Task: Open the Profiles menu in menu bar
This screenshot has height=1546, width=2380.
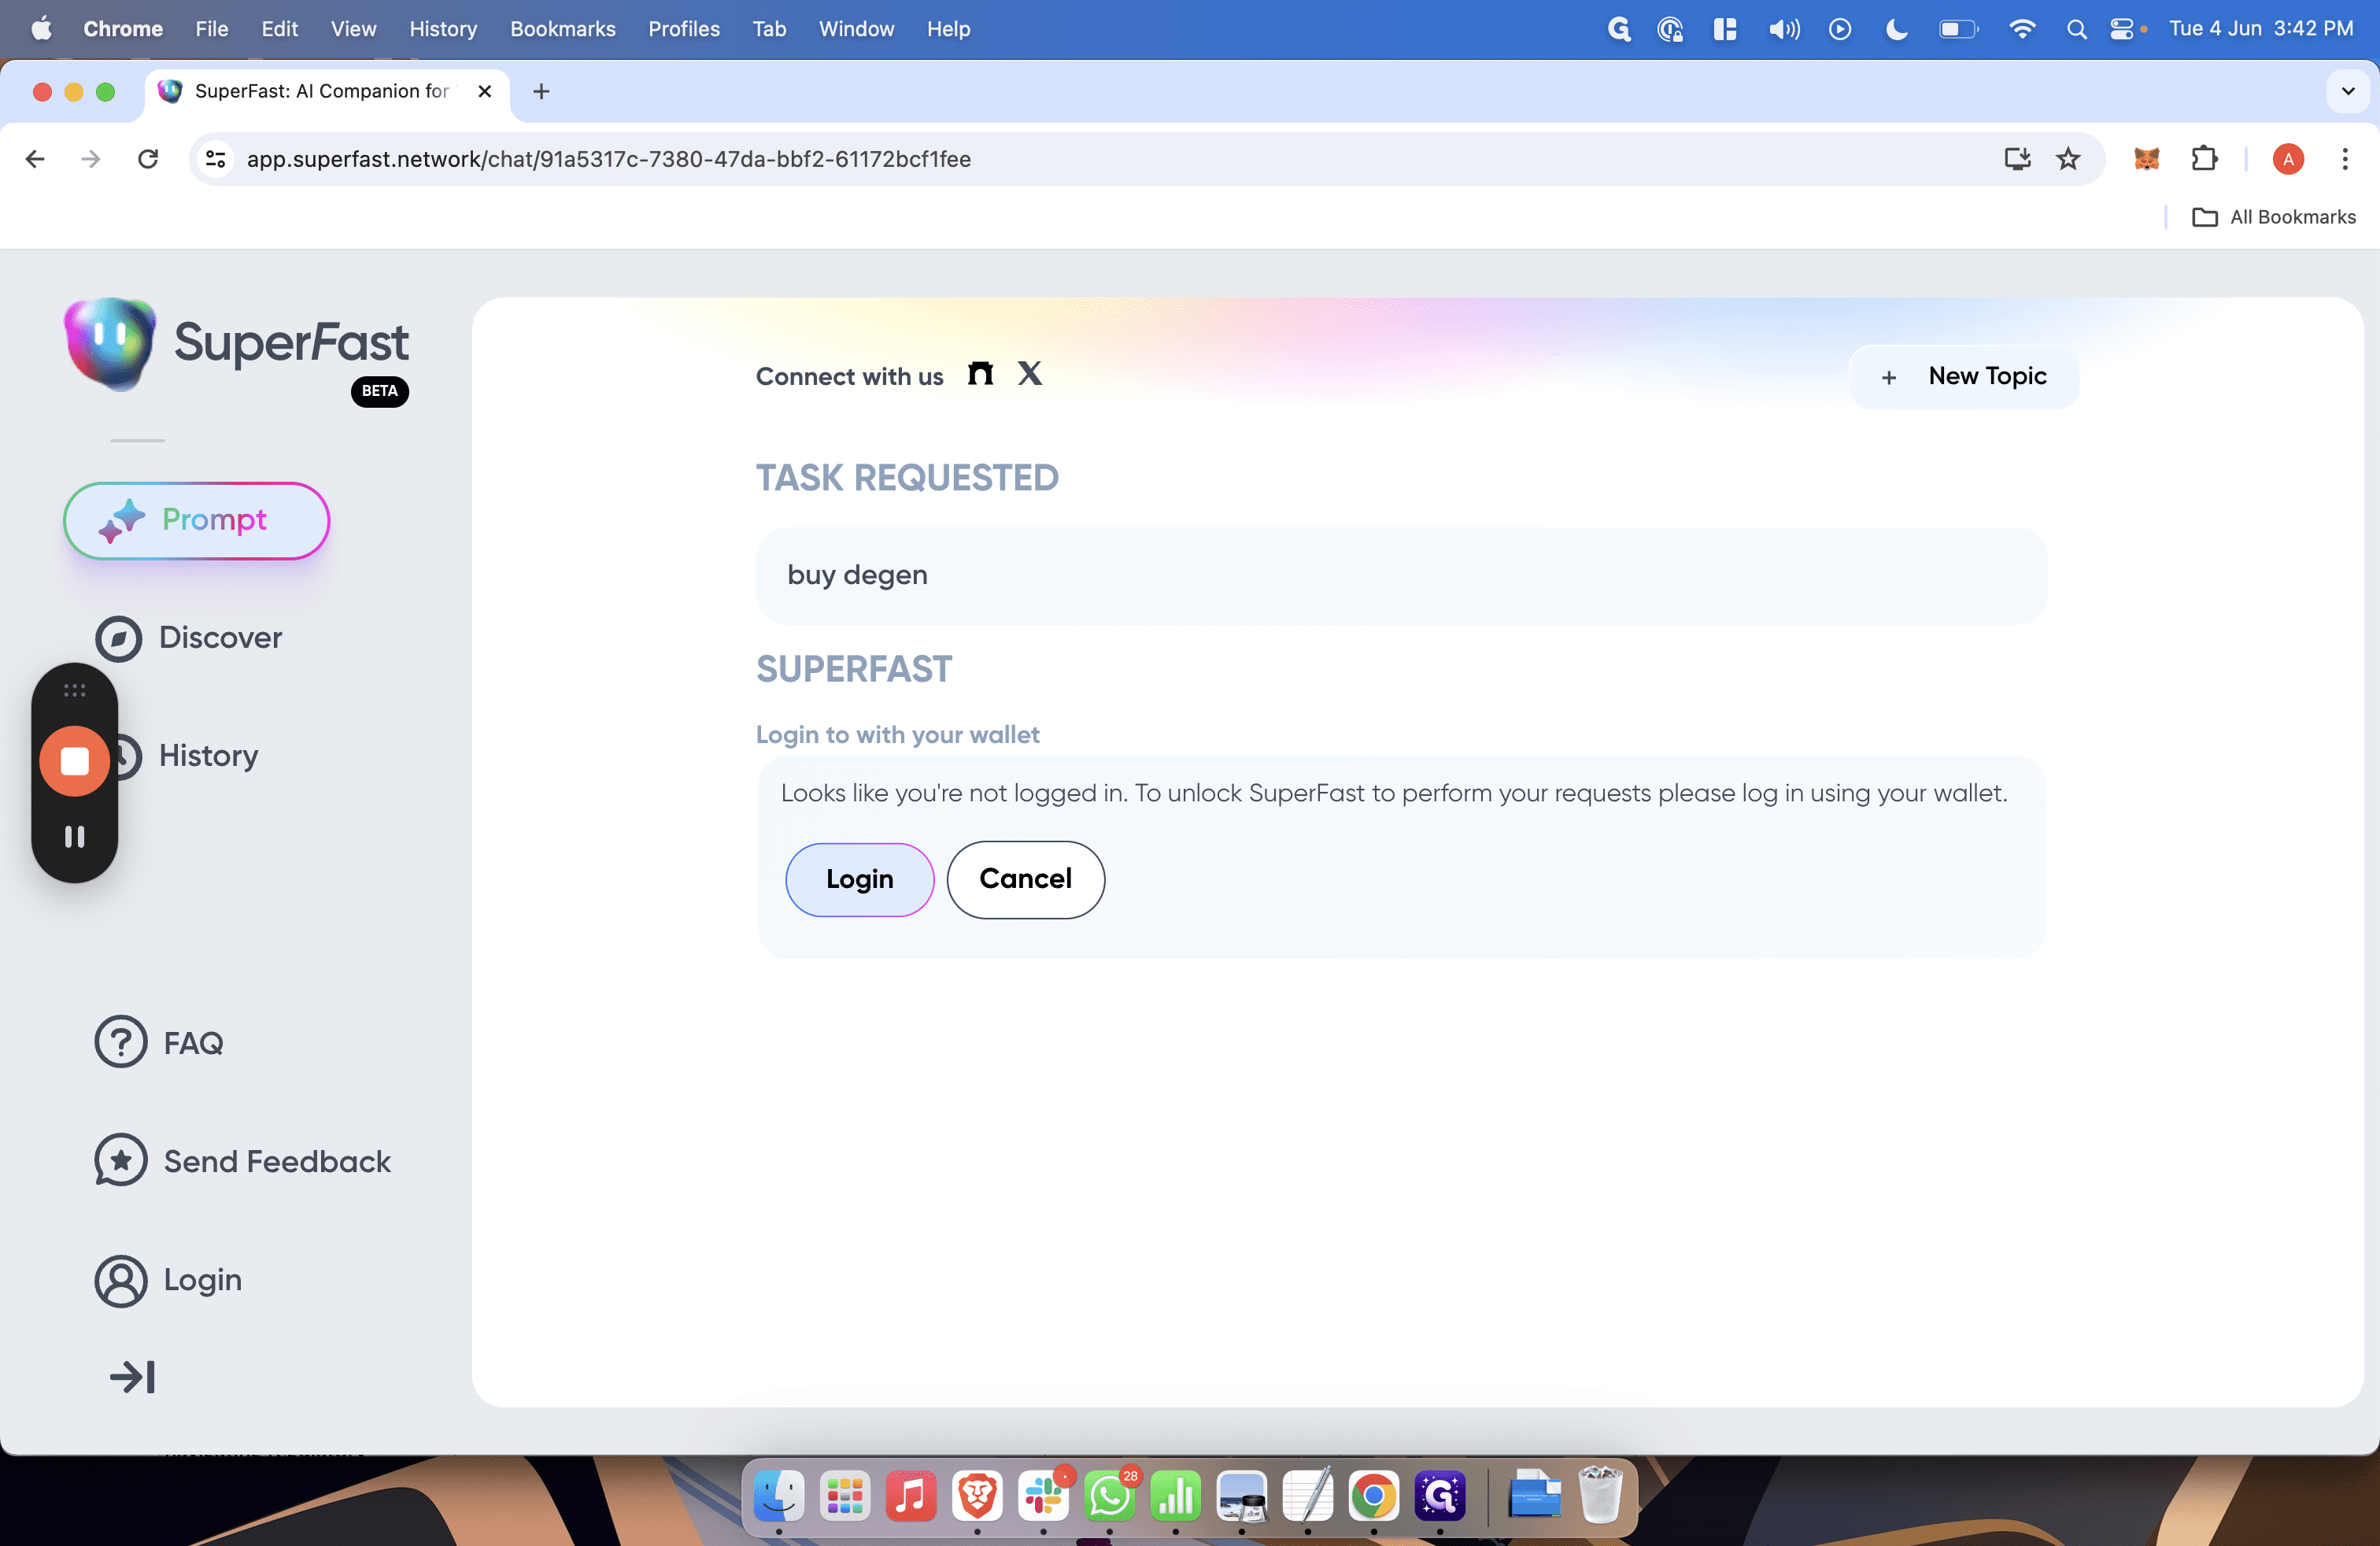Action: pos(683,29)
